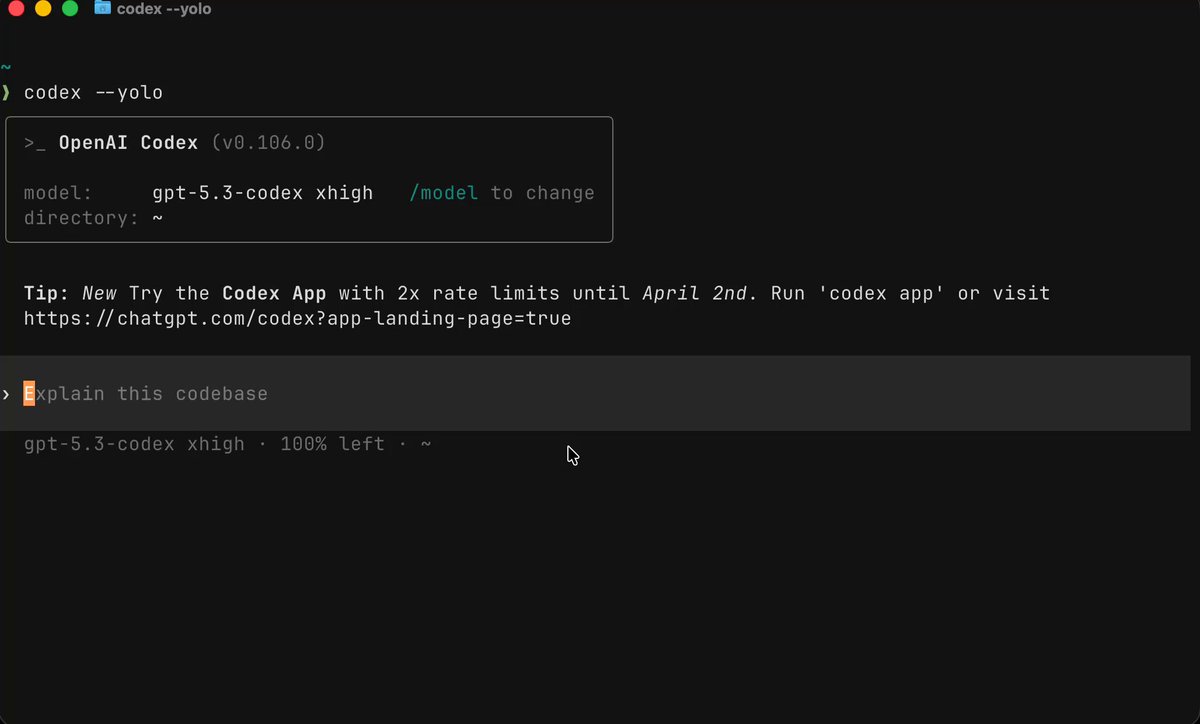The height and width of the screenshot is (724, 1200).
Task: Click the bold 'Codex App' text in the tip
Action: [x=275, y=294]
